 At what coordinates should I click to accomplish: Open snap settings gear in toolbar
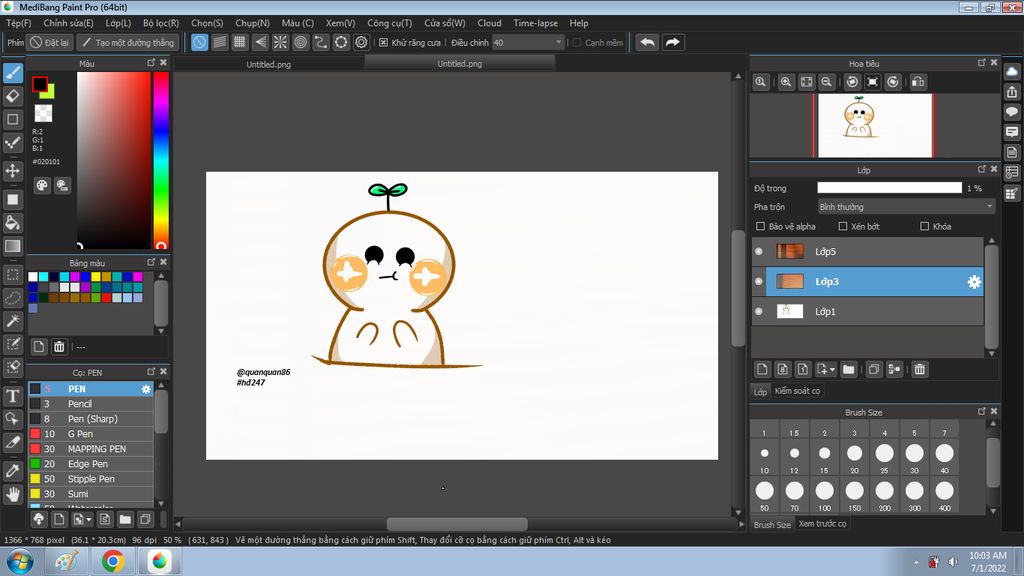coord(361,42)
